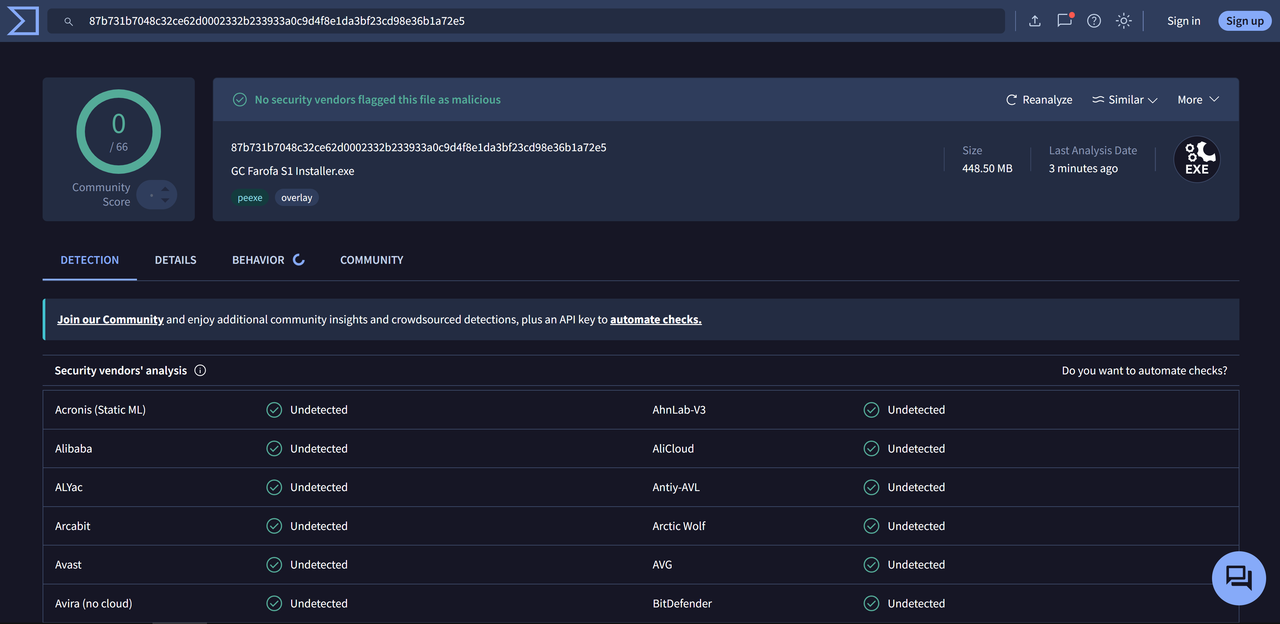Click the 0 / 66 detection score ring
This screenshot has height=624, width=1280.
(x=118, y=132)
